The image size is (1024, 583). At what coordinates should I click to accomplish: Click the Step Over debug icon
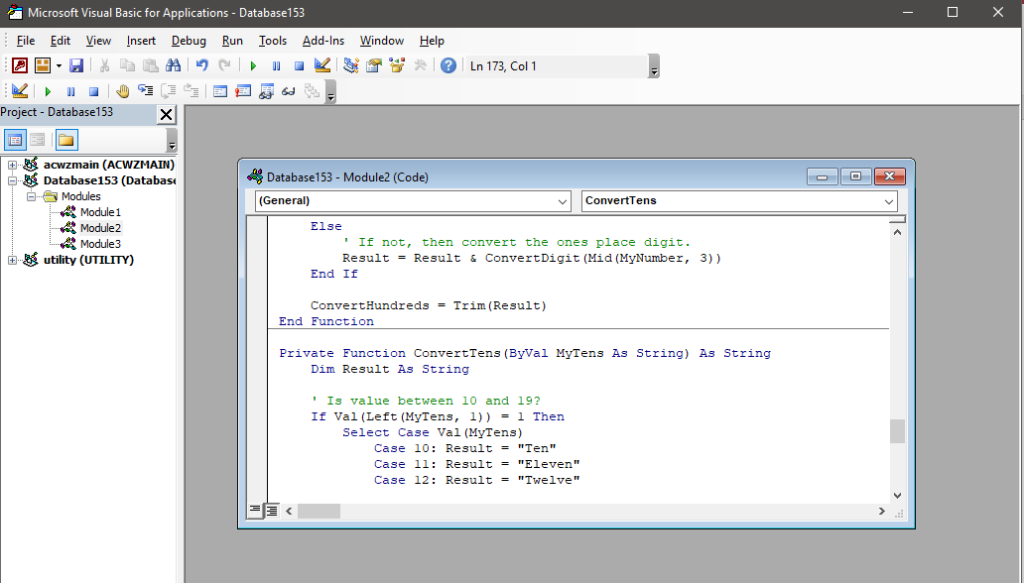tap(168, 91)
